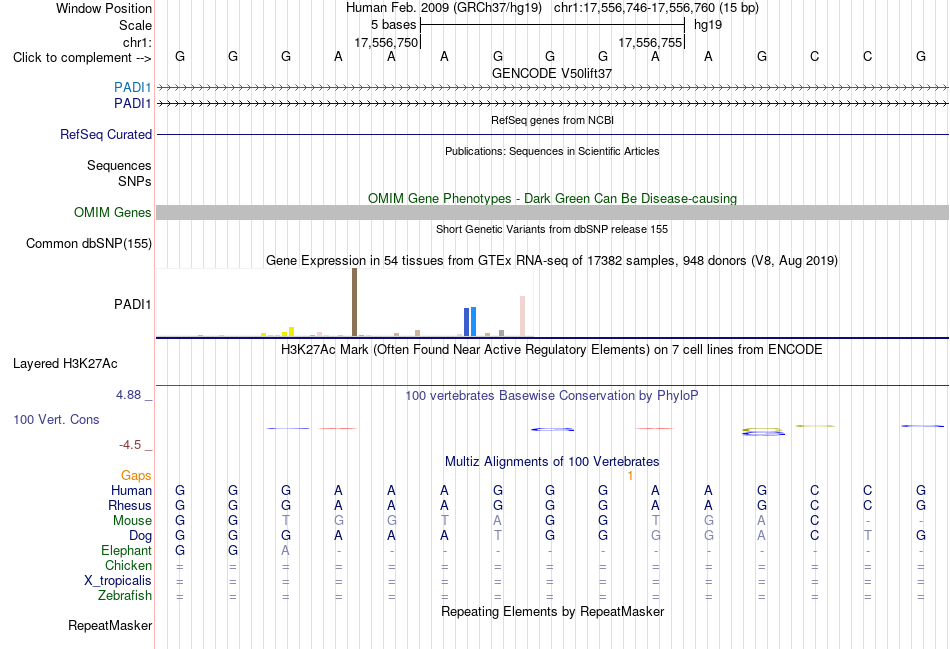950x649 pixels.
Task: Click the 'chr1:17,556,746-17,556,760 (15 bp)' position text
Action: [656, 8]
